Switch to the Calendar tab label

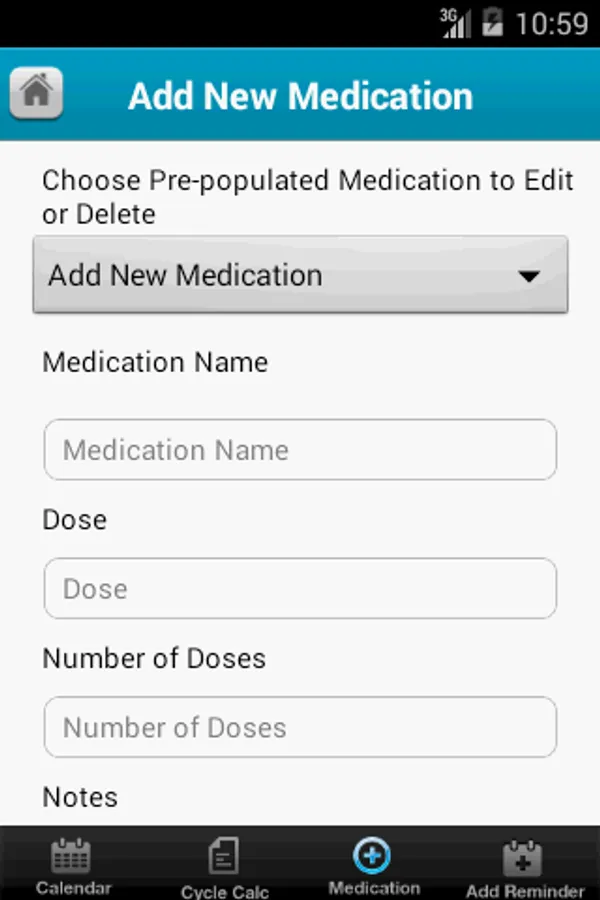(73, 887)
